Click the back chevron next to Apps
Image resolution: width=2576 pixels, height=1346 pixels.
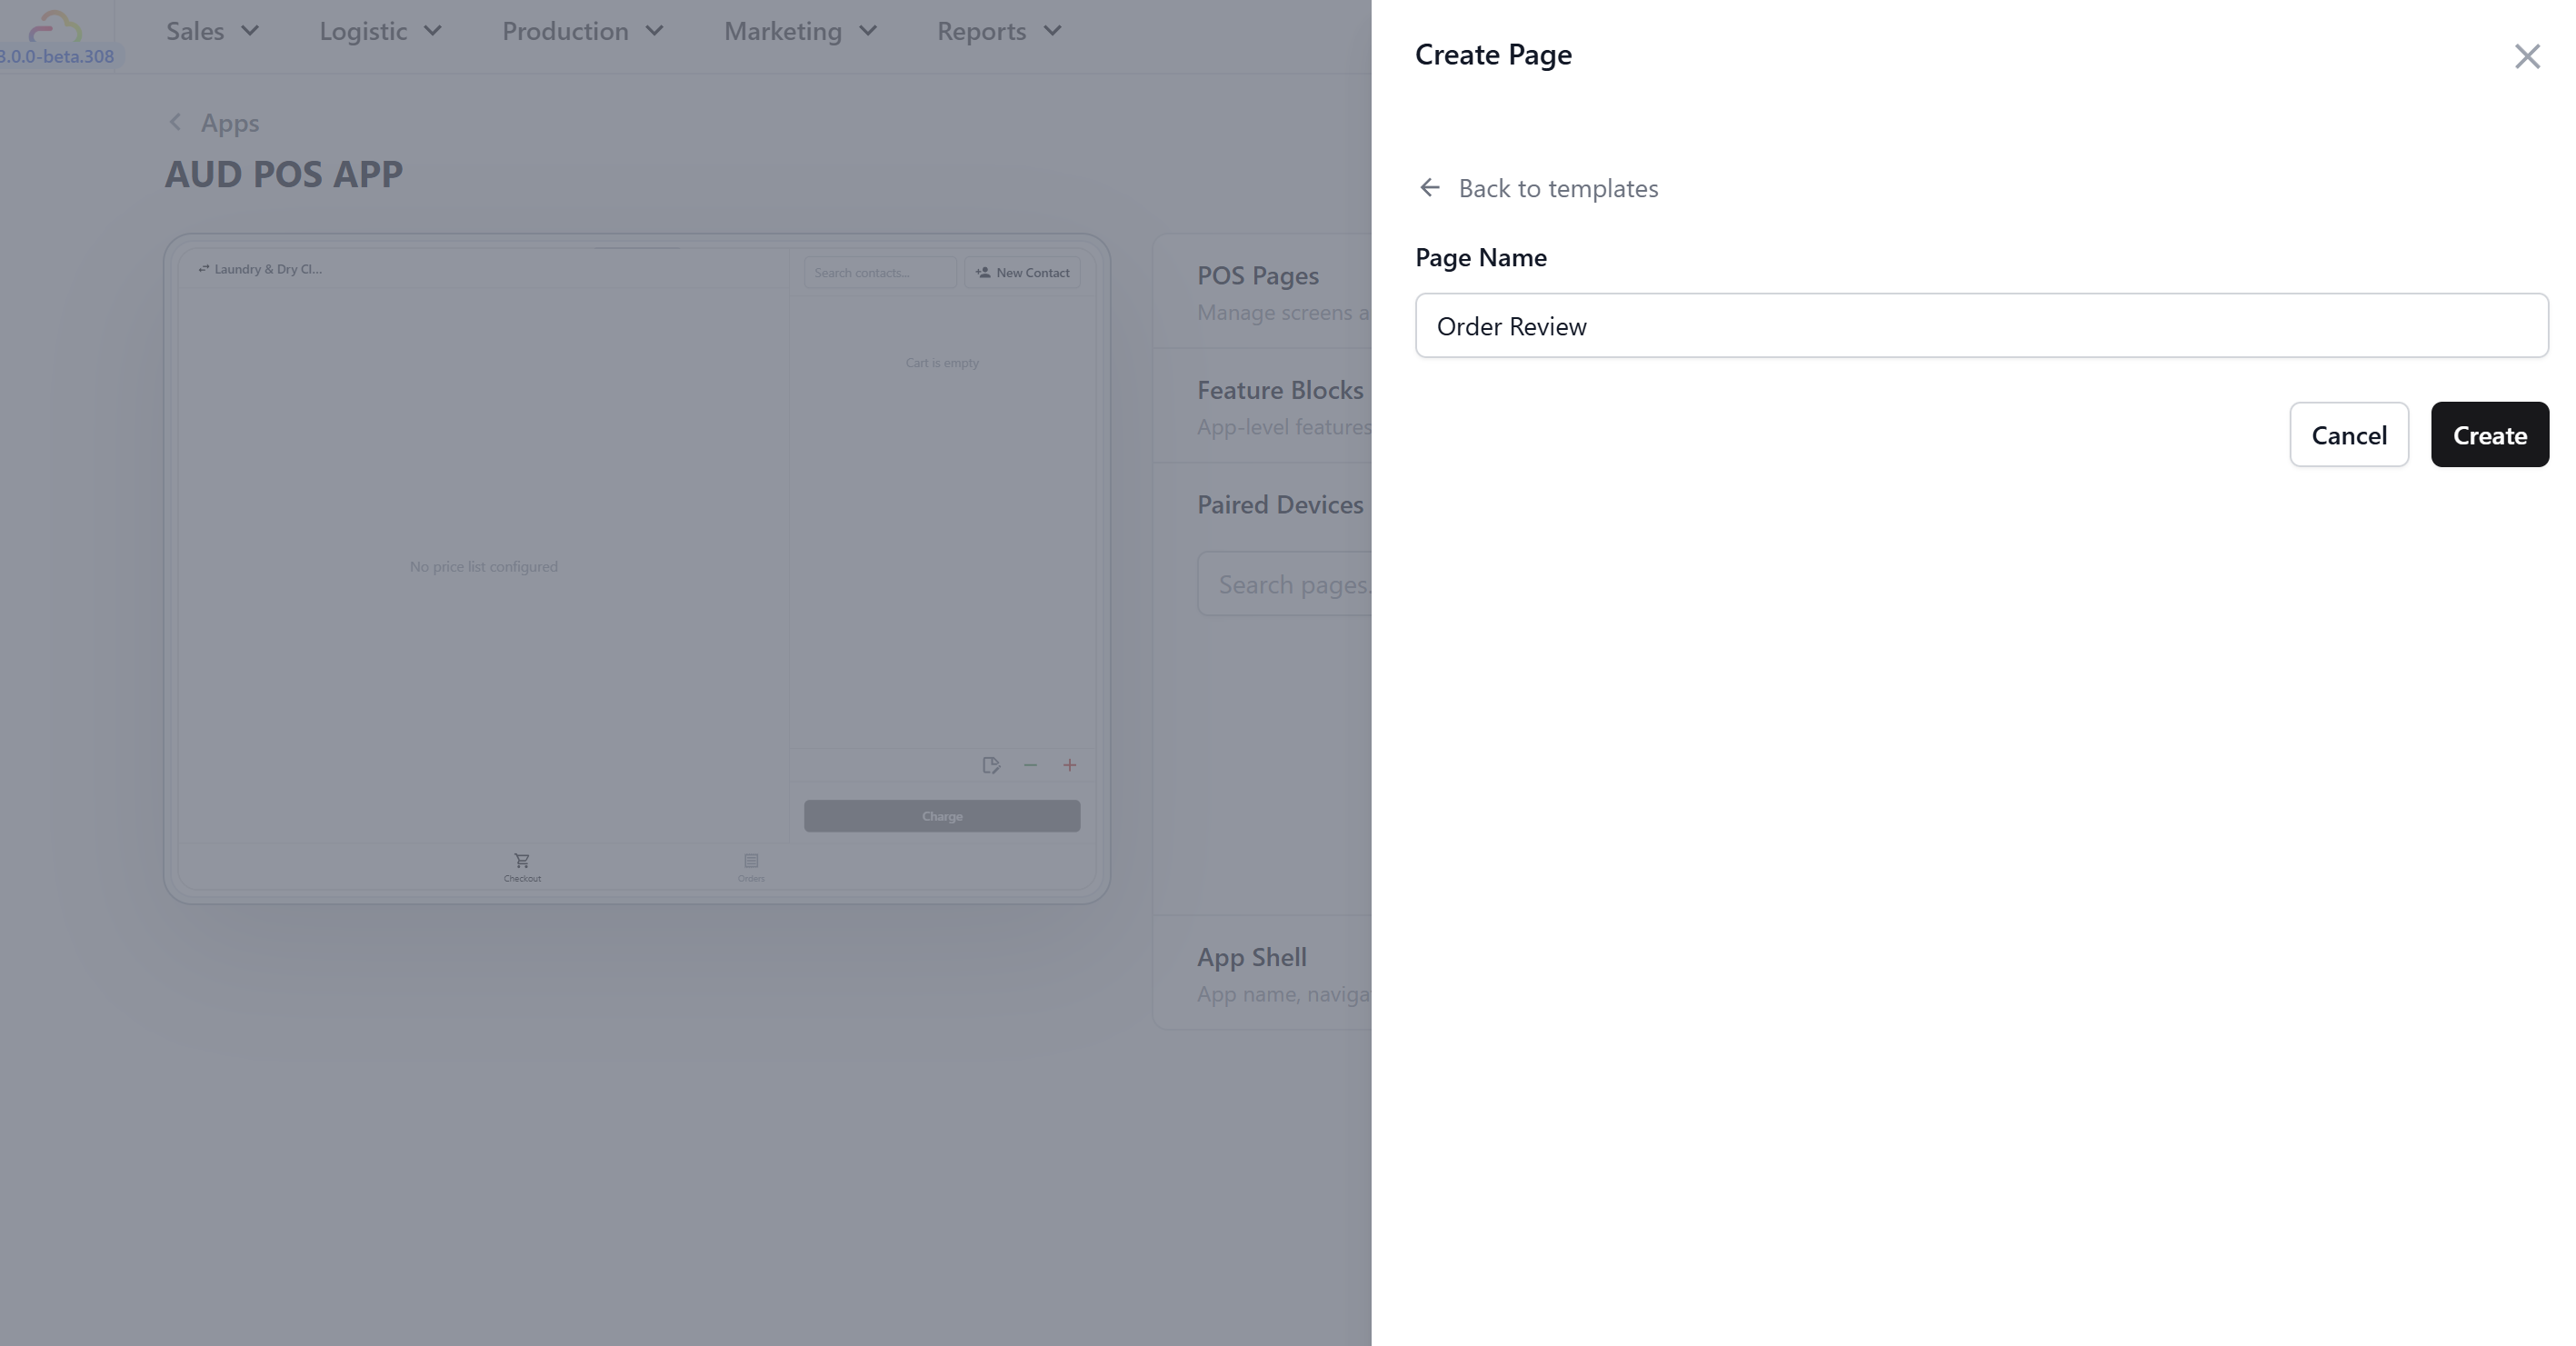pos(175,122)
